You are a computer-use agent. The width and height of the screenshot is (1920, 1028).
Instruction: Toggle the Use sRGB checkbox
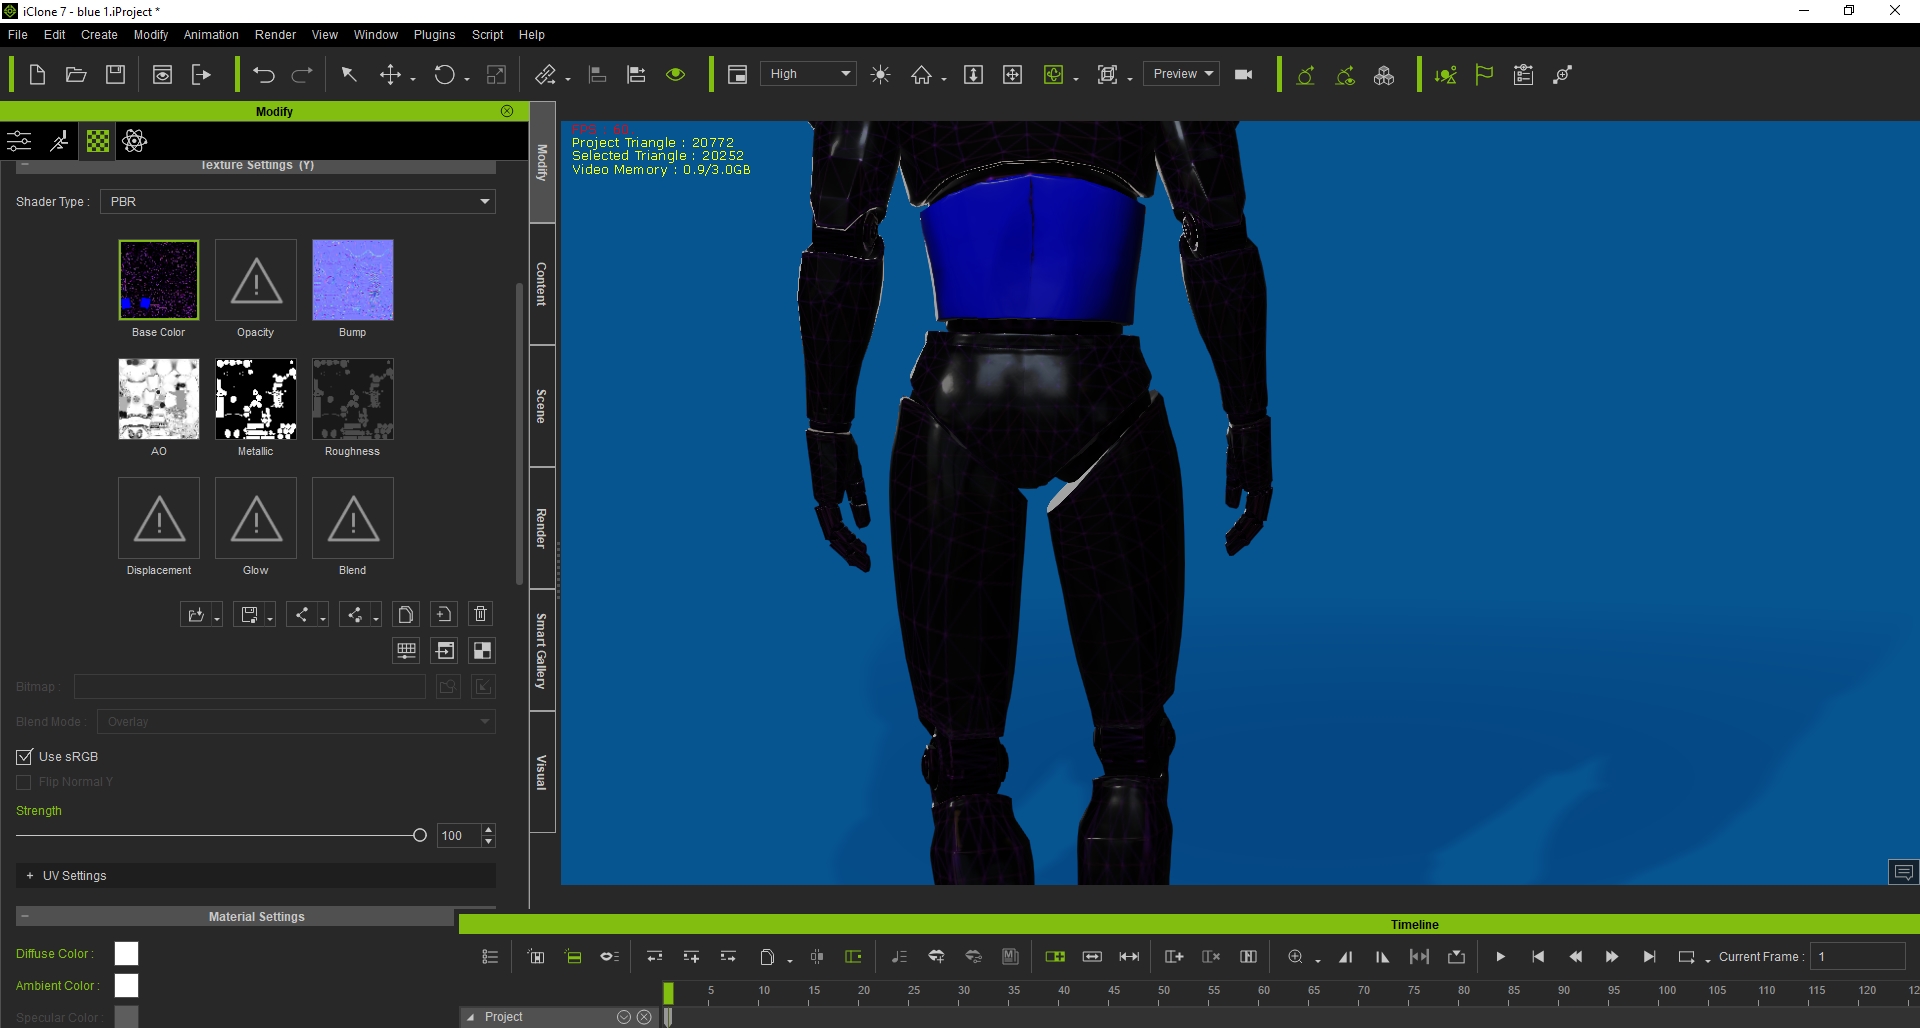click(x=25, y=757)
